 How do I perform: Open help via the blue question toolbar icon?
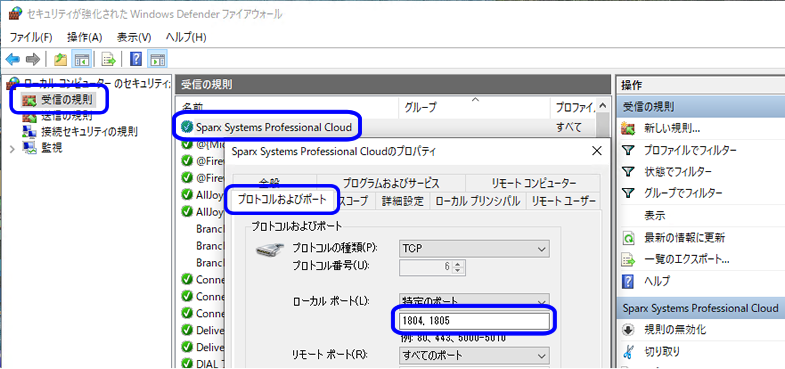[x=136, y=60]
